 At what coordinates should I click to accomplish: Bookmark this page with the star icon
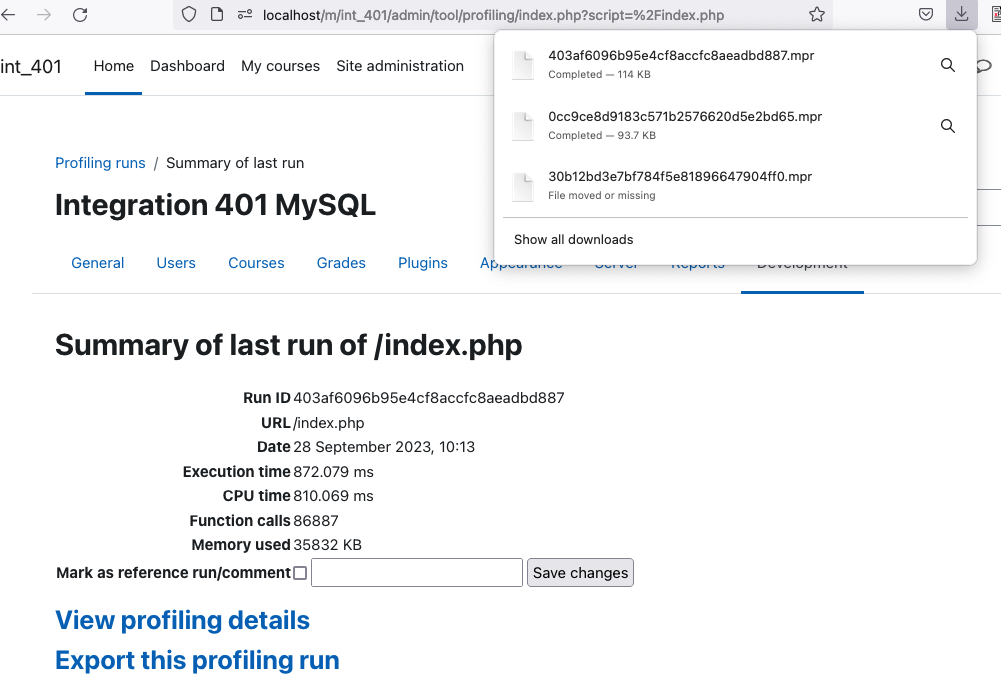pos(817,14)
